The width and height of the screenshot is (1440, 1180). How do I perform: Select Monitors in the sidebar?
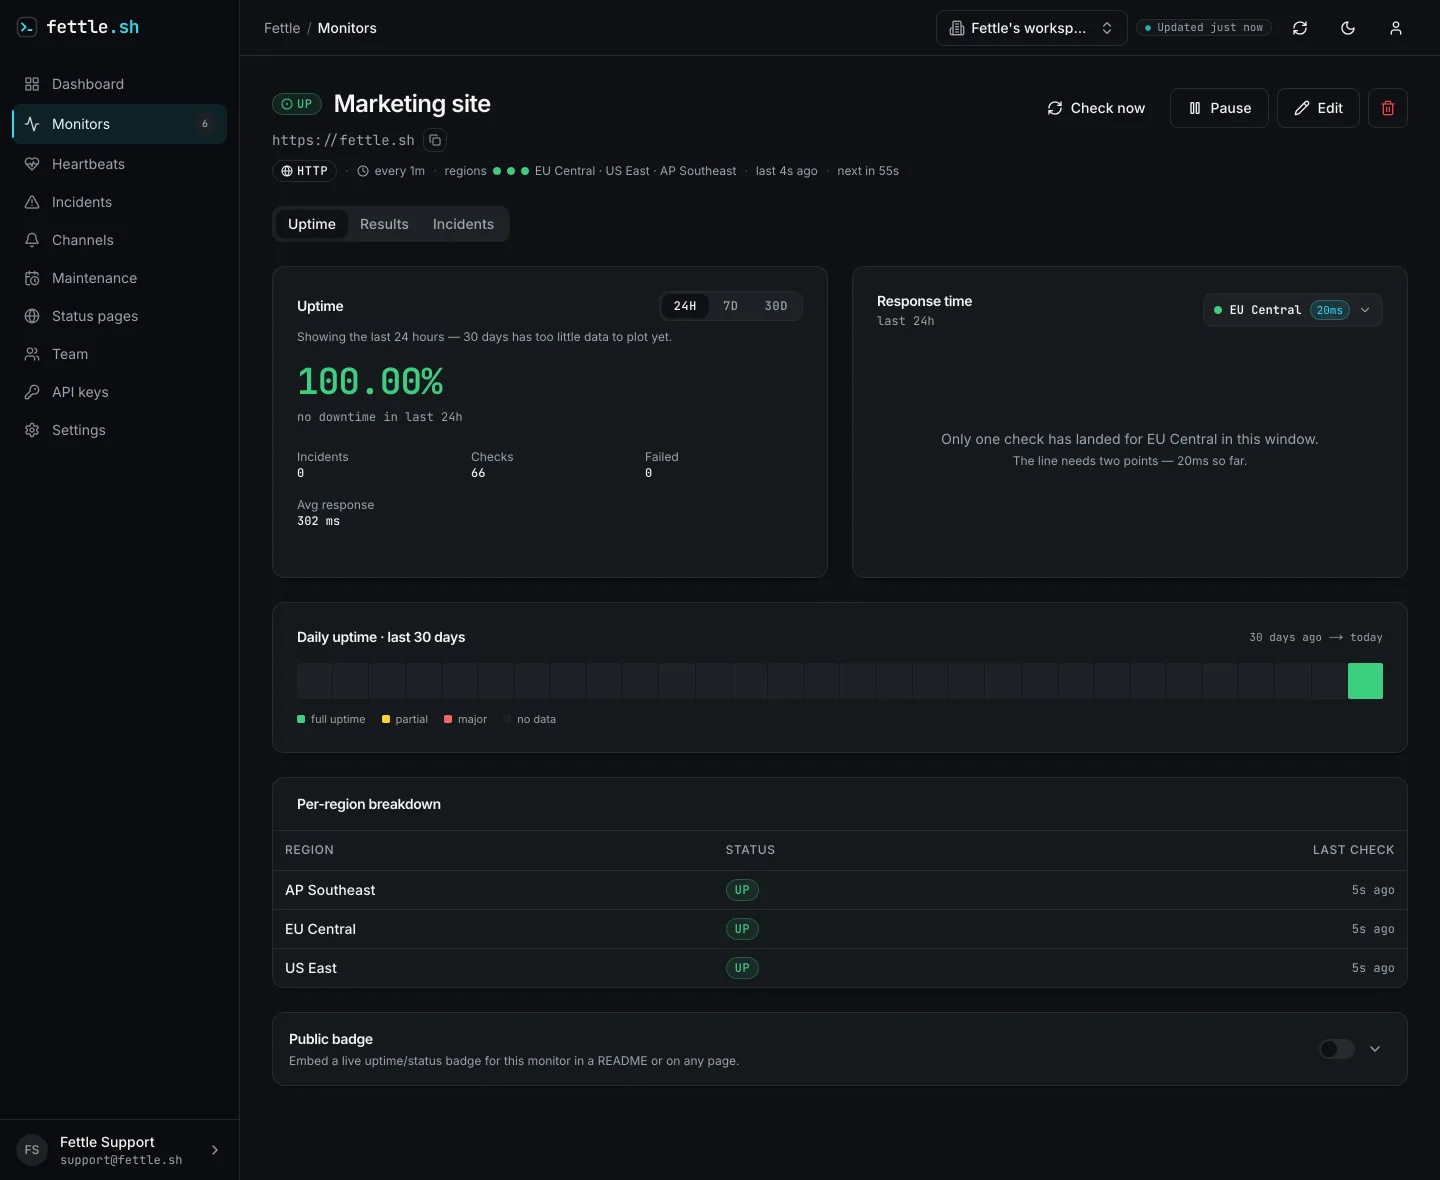119,124
